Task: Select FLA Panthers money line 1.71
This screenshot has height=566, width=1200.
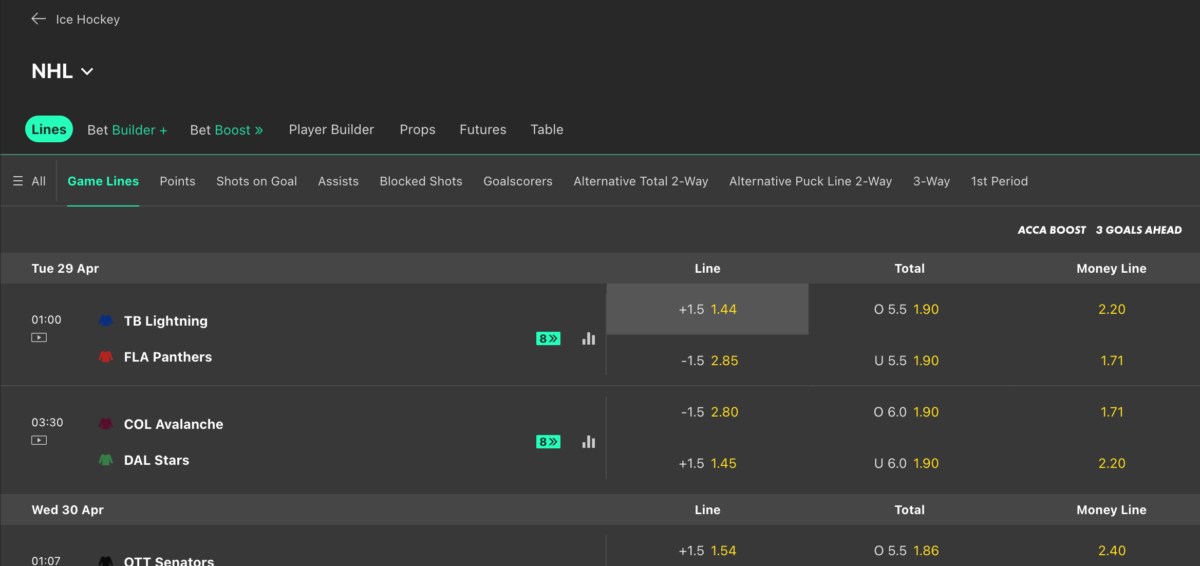Action: (1111, 360)
